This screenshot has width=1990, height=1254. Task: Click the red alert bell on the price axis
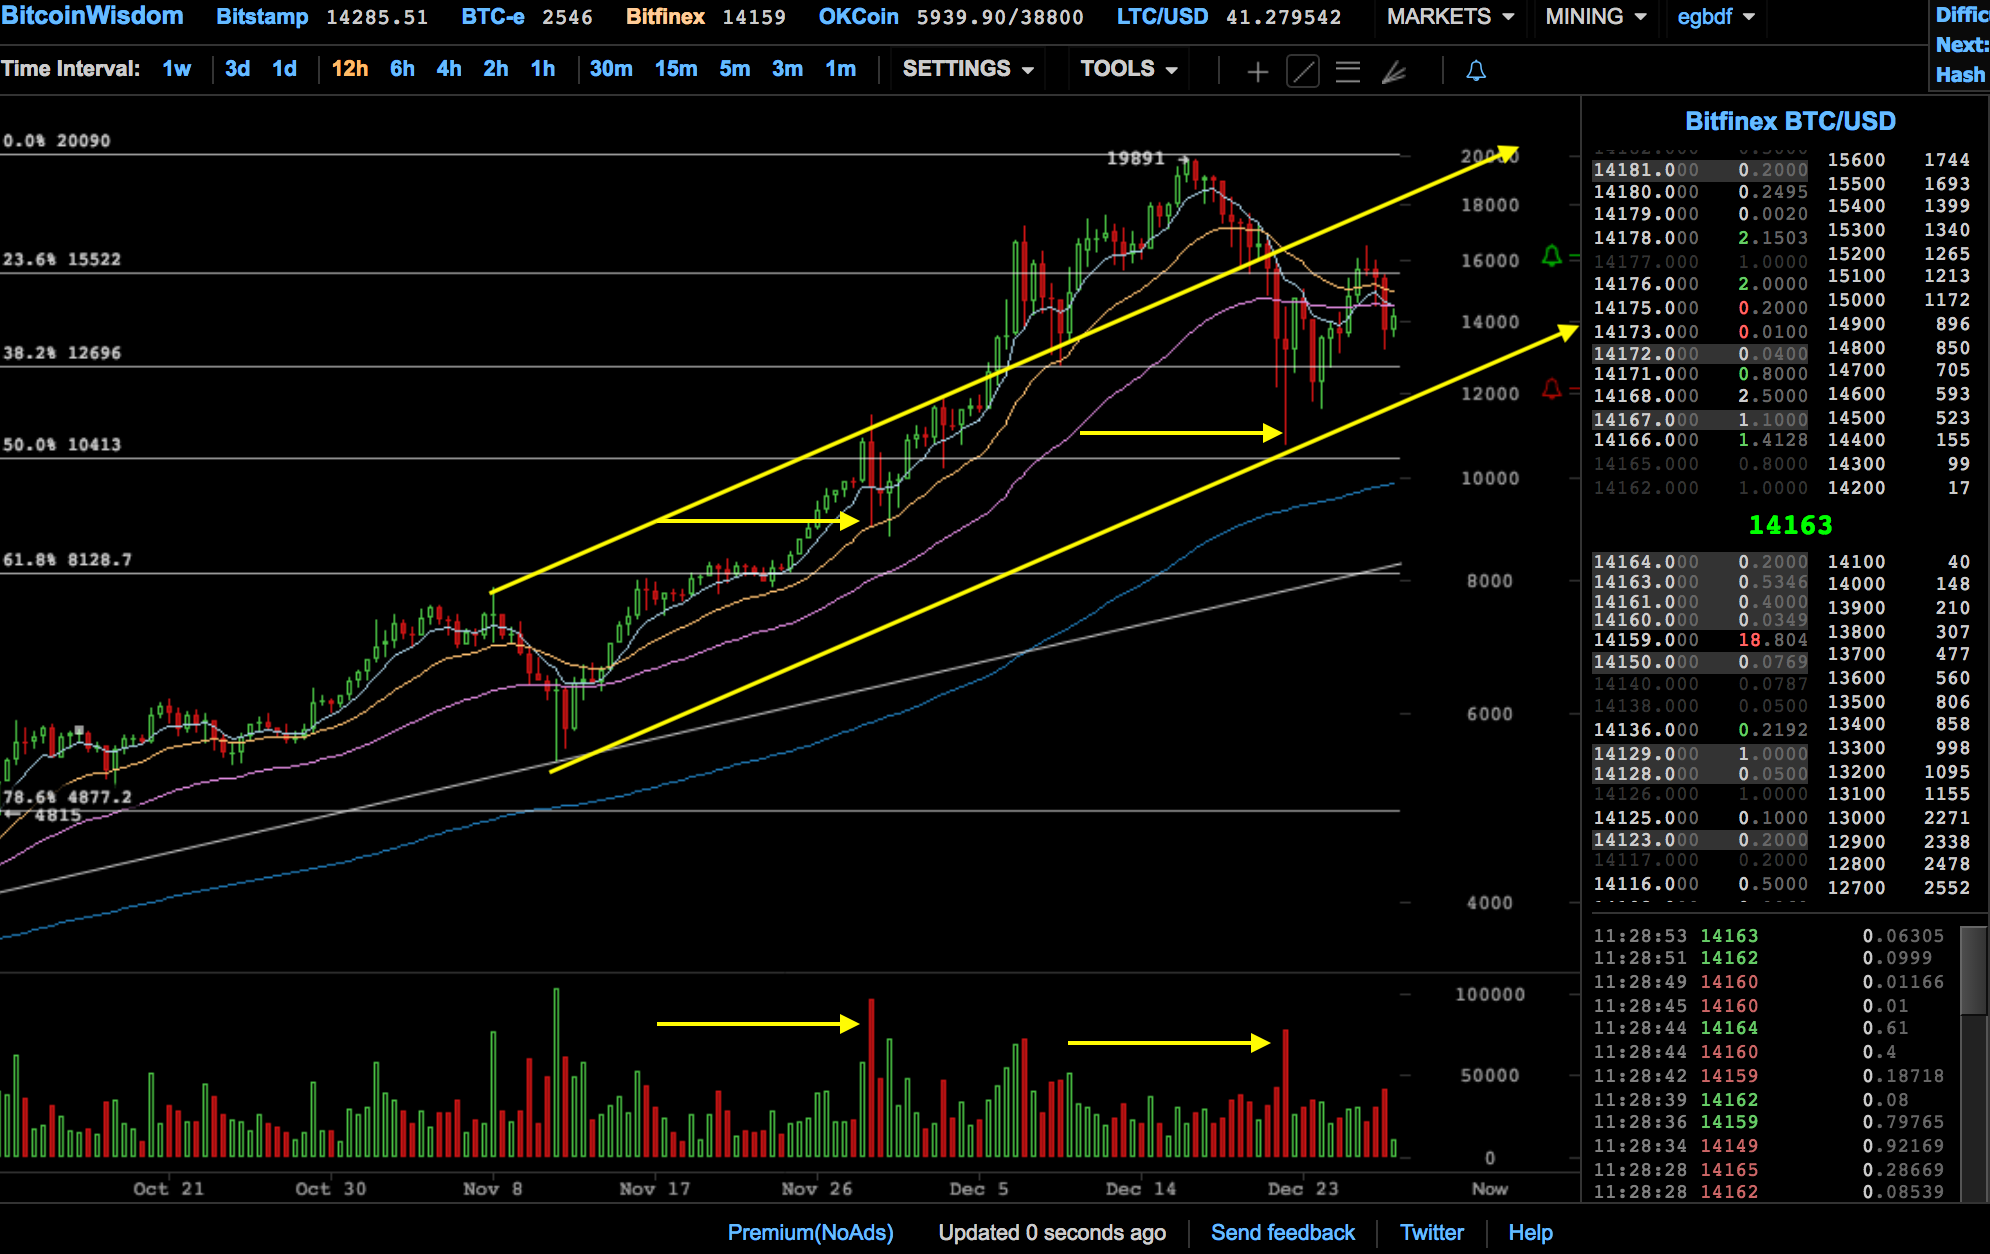click(x=1552, y=388)
